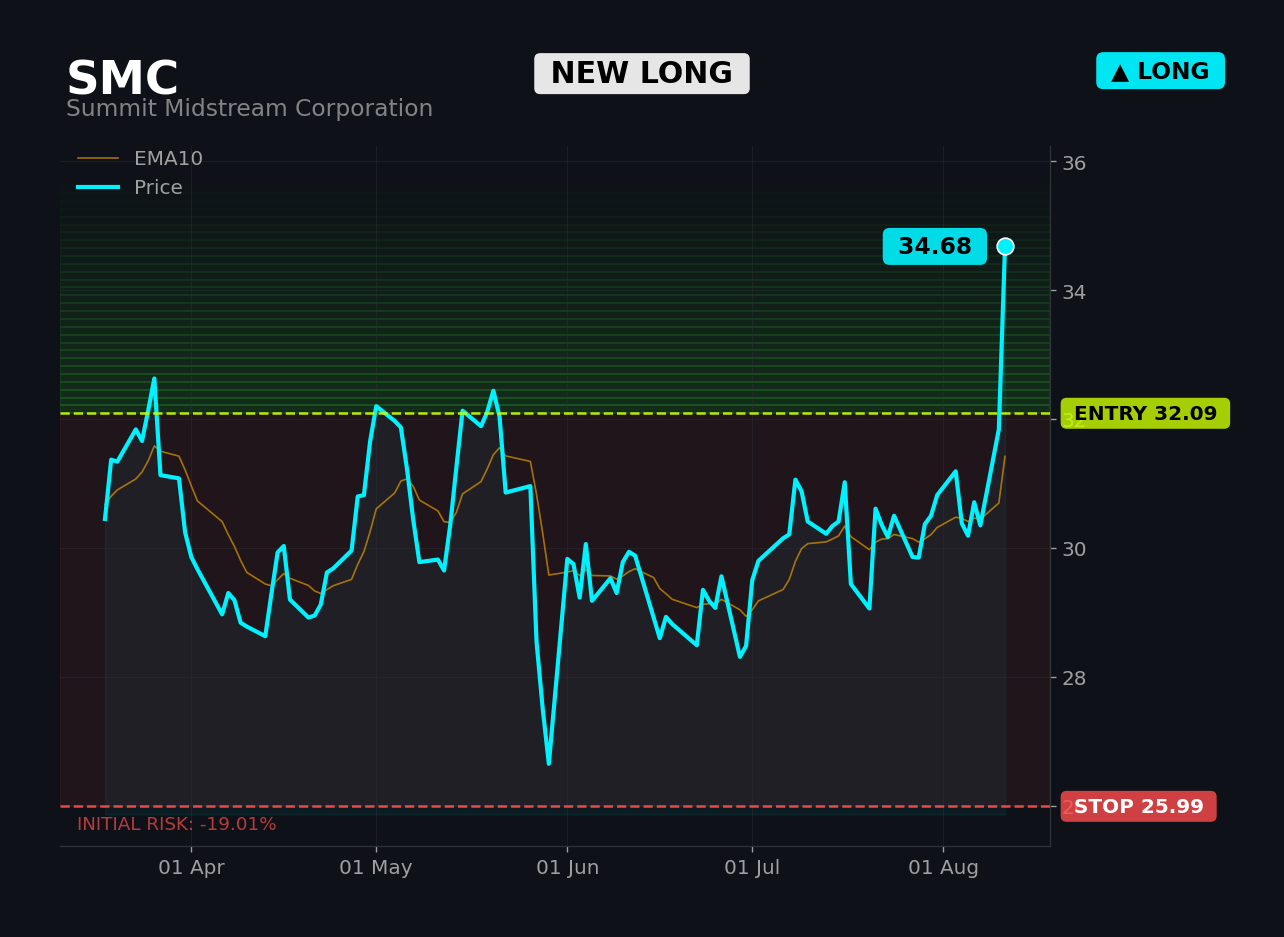Click the ENTRY 32.09 level tag
Screen dimensions: 1284x937
click(x=1145, y=414)
